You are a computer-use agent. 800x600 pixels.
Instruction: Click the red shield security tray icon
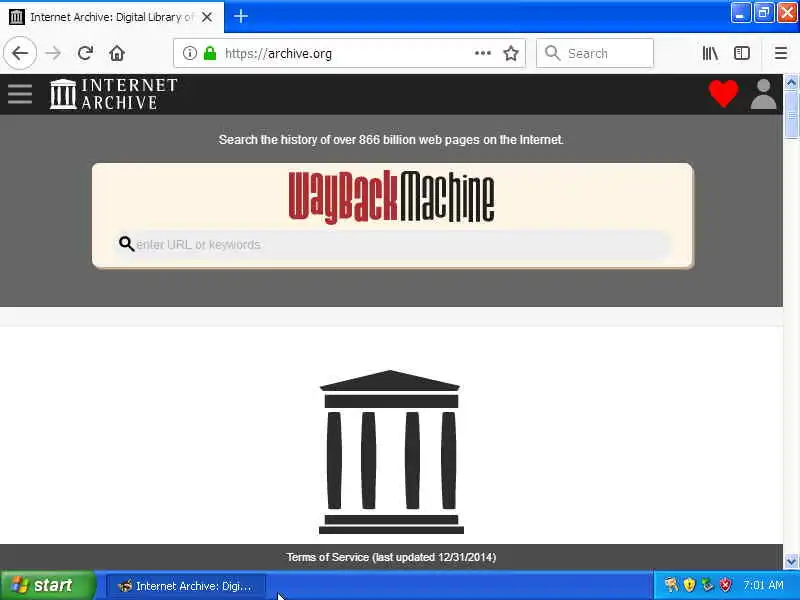click(725, 585)
